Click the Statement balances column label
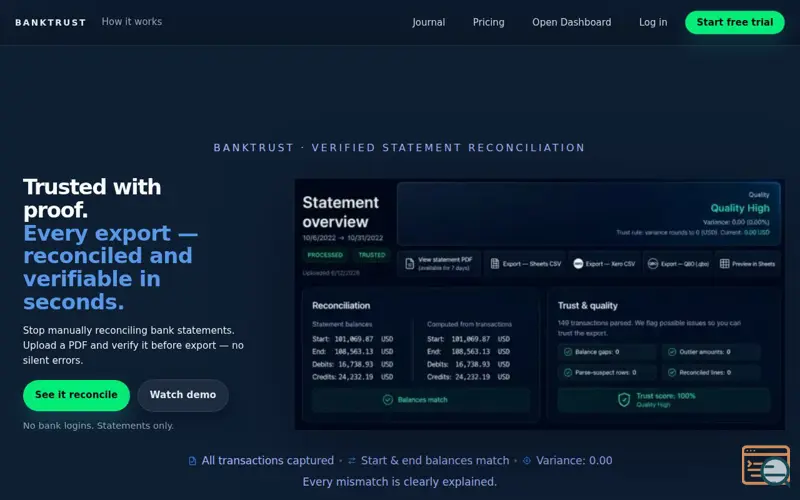 [342, 324]
